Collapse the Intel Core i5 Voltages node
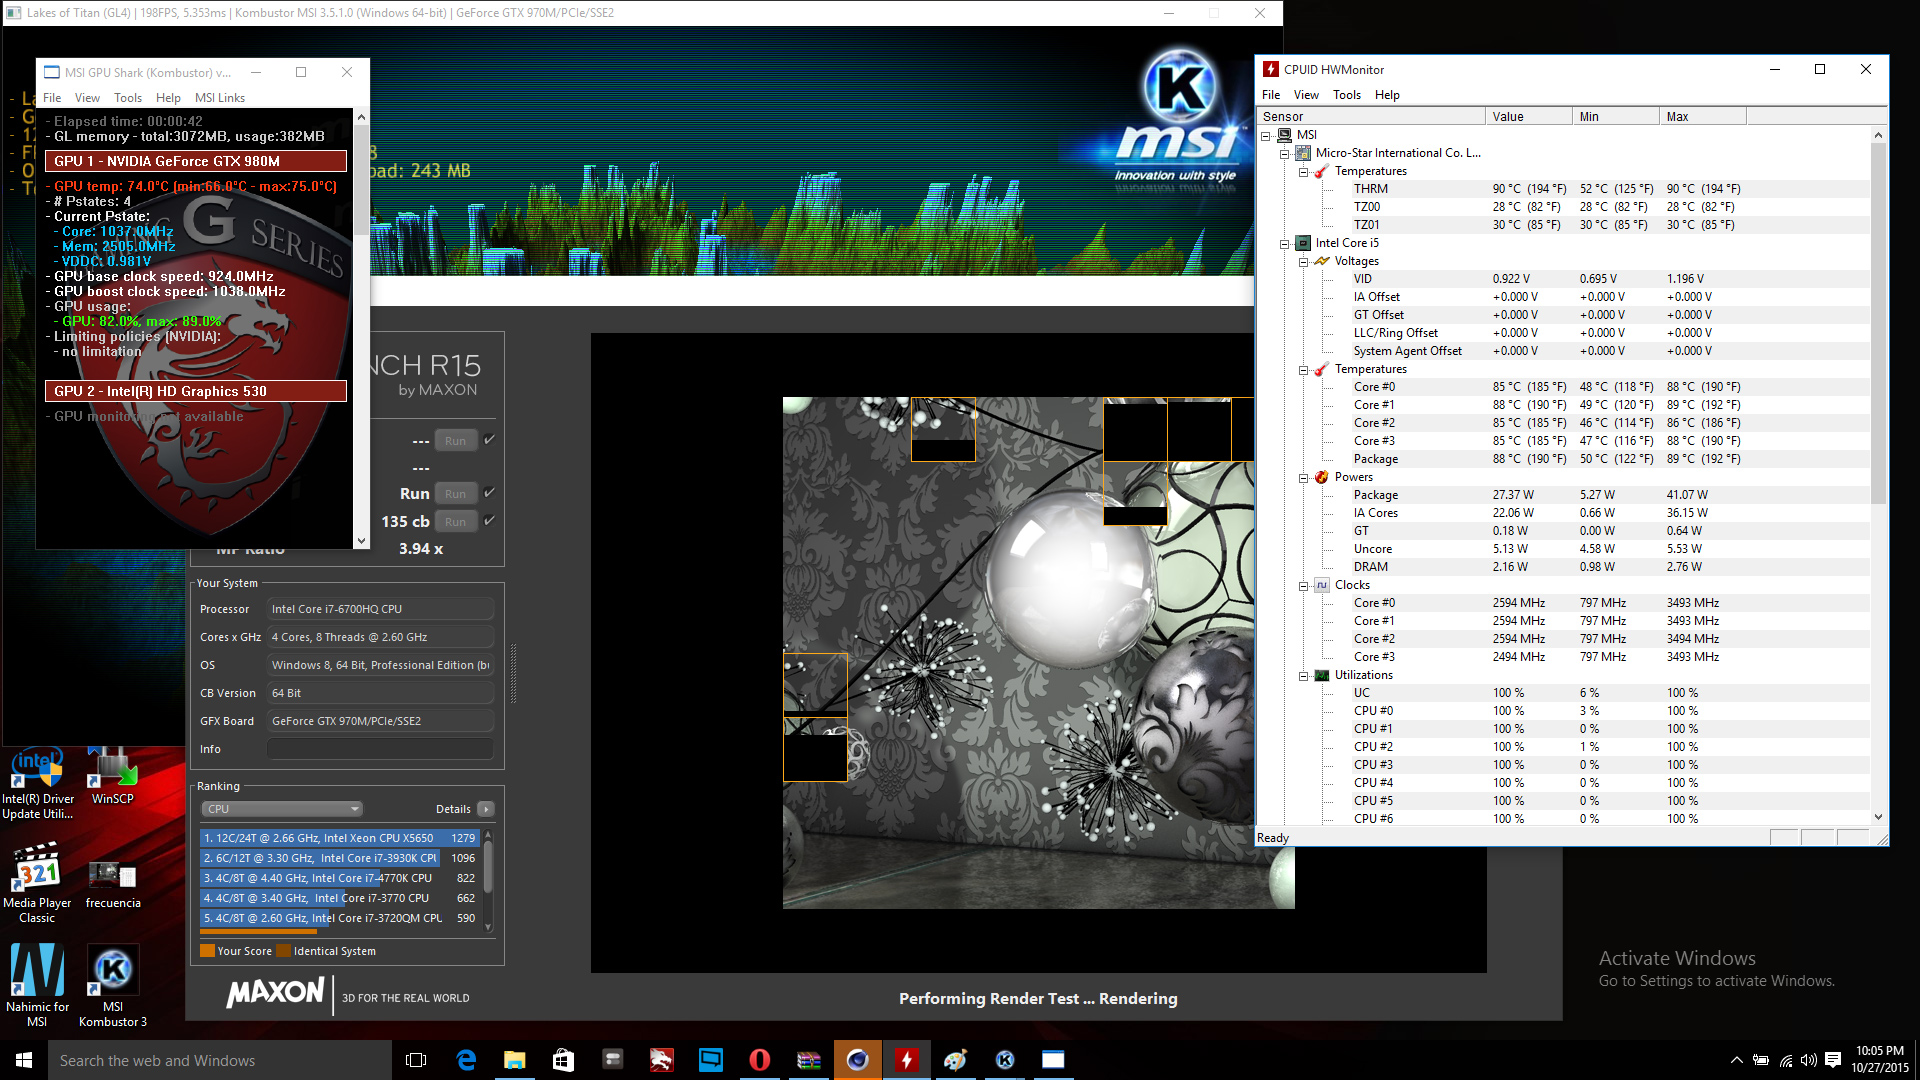The image size is (1920, 1080). tap(1303, 262)
